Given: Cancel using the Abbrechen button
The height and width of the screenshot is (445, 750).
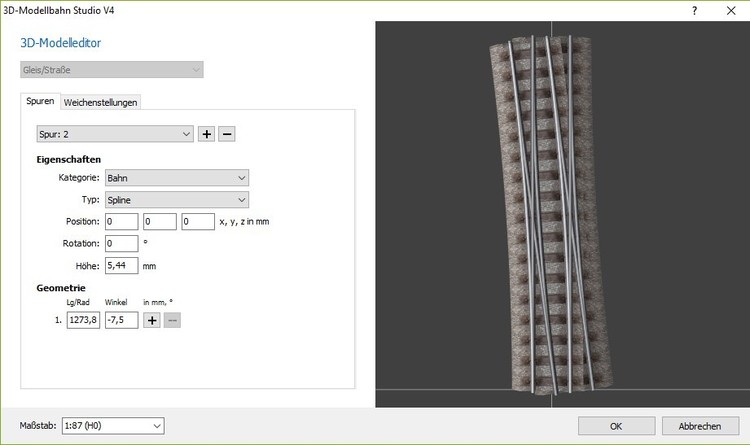Looking at the screenshot, I should pyautogui.click(x=700, y=426).
